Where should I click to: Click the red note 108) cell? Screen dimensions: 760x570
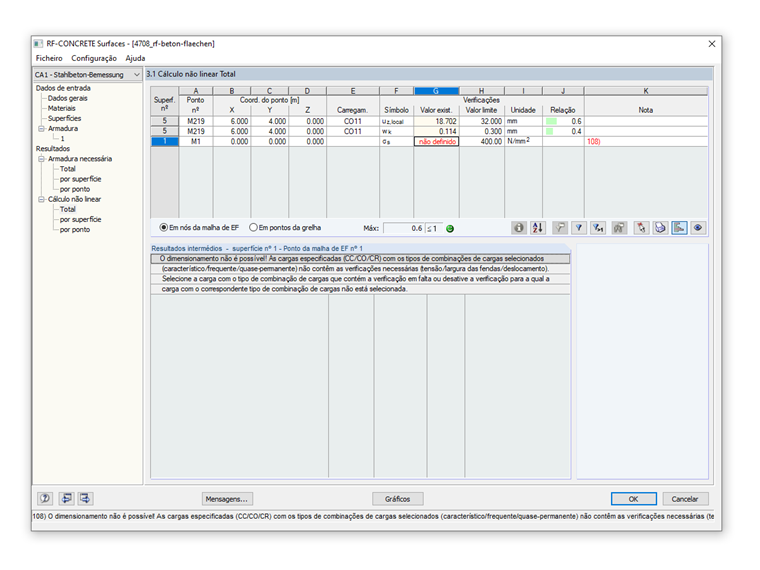coord(646,142)
